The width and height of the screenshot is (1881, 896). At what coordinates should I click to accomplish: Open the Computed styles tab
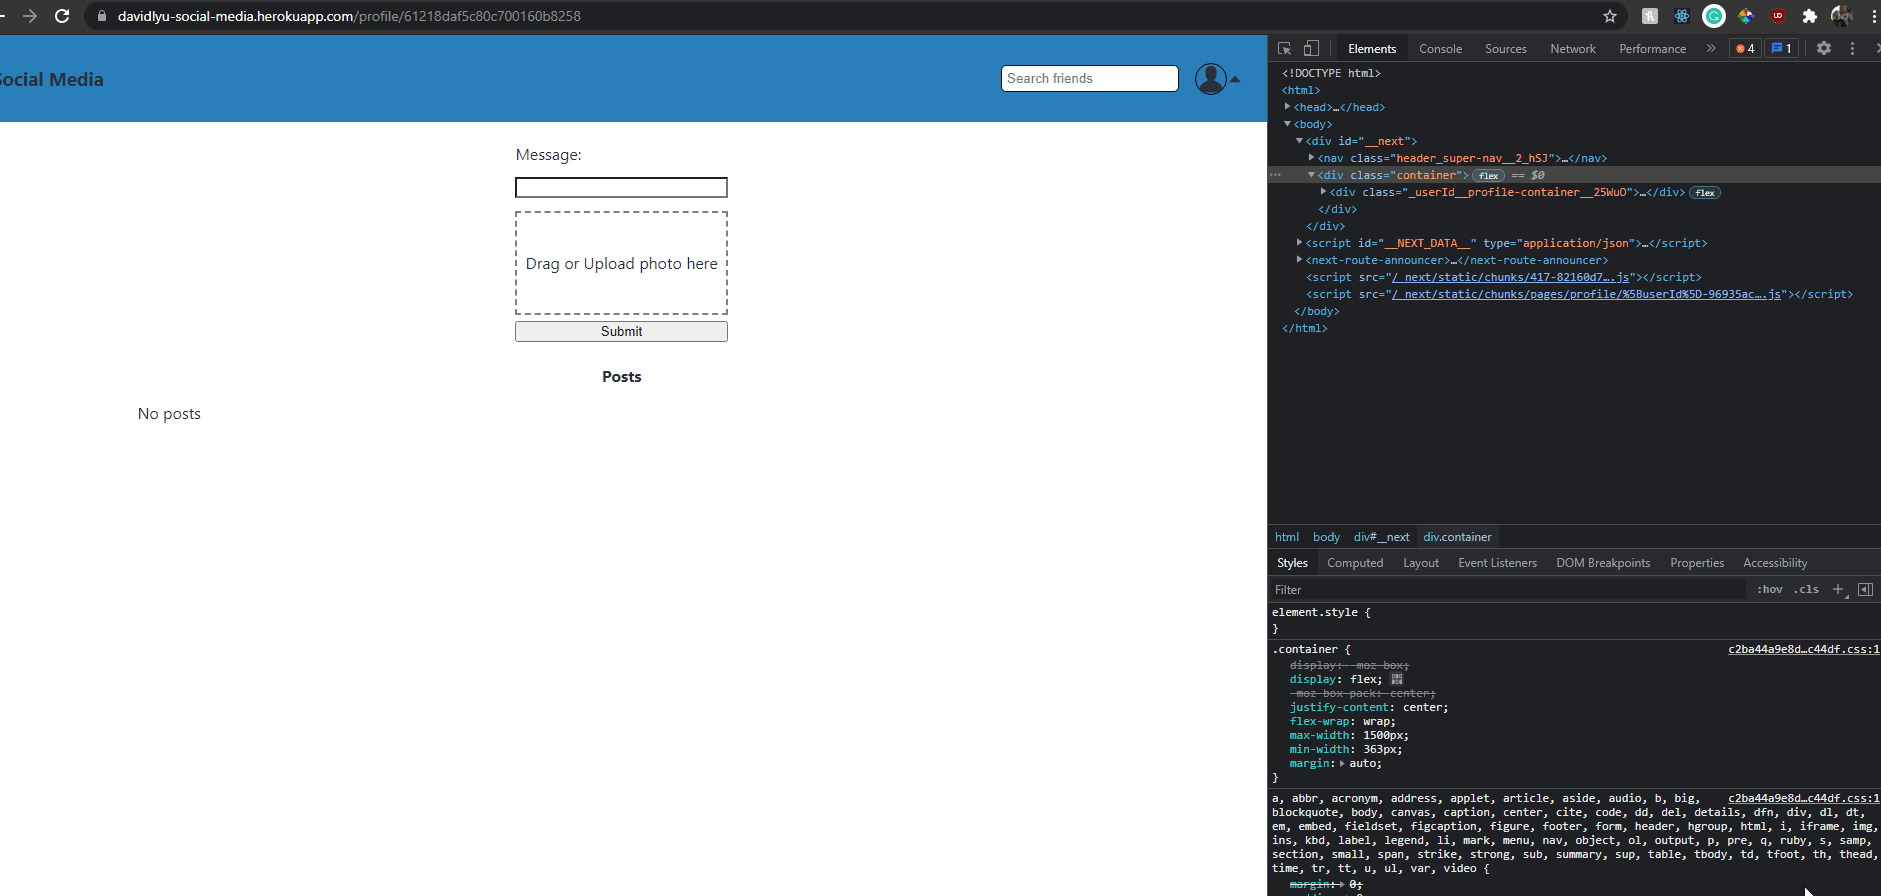tap(1355, 563)
